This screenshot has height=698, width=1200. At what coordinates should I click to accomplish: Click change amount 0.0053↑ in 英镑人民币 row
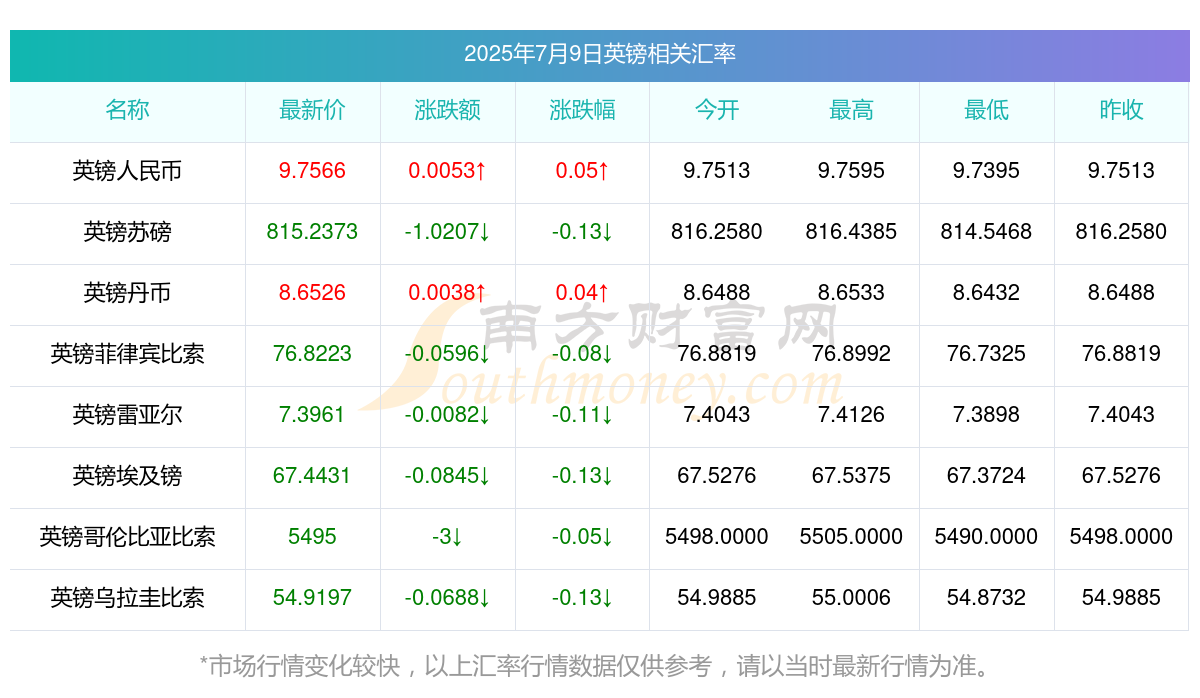tap(447, 171)
